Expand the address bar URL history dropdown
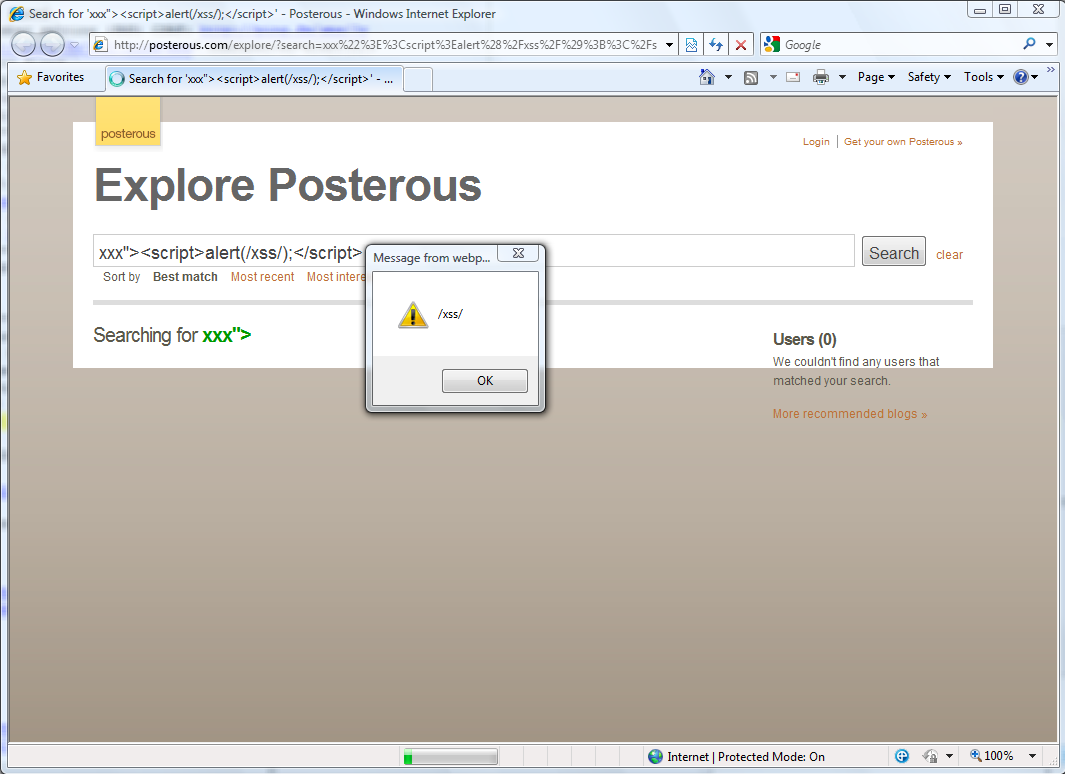 click(x=669, y=45)
